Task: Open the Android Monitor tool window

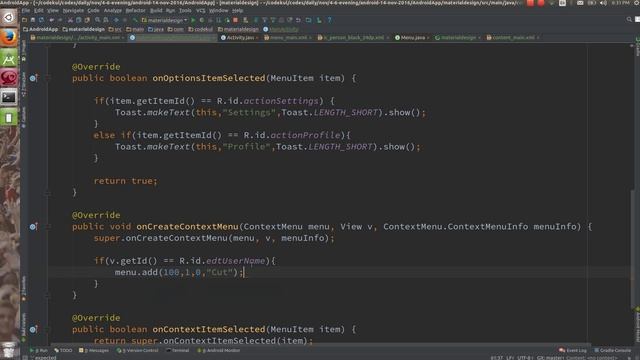Action: click(x=219, y=350)
